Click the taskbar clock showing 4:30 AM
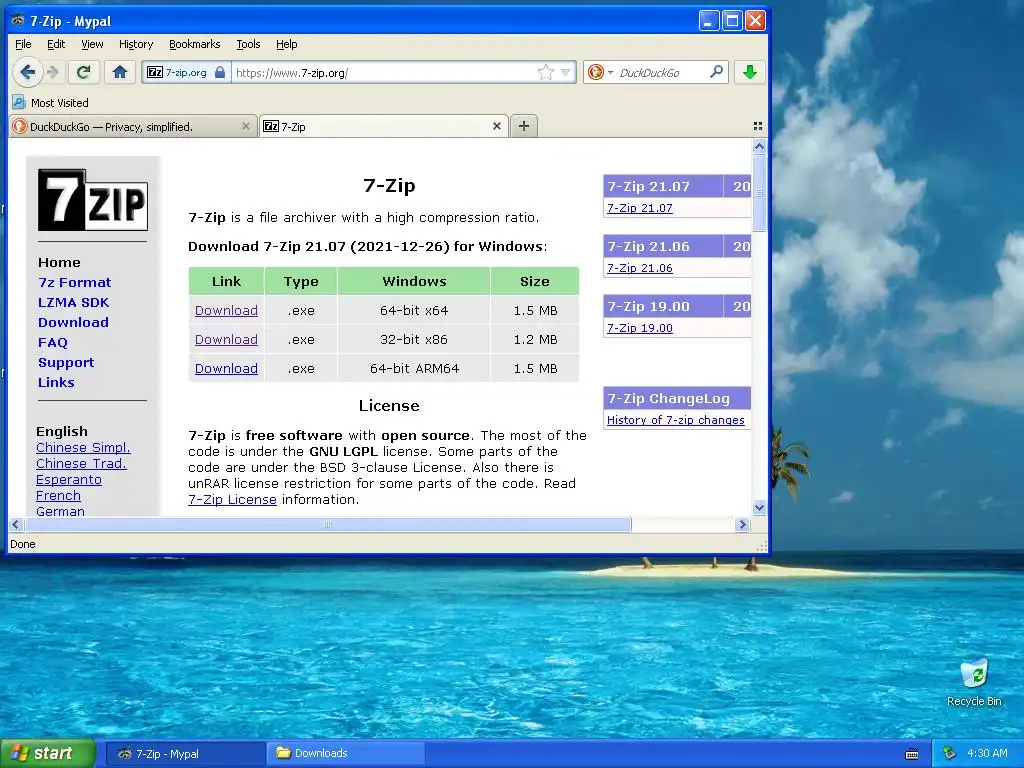Viewport: 1024px width, 768px height. click(x=987, y=753)
